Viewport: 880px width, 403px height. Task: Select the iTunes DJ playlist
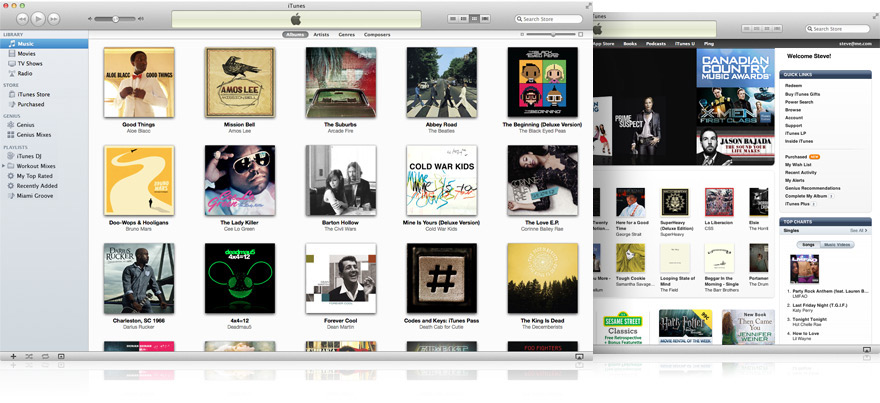(x=44, y=156)
